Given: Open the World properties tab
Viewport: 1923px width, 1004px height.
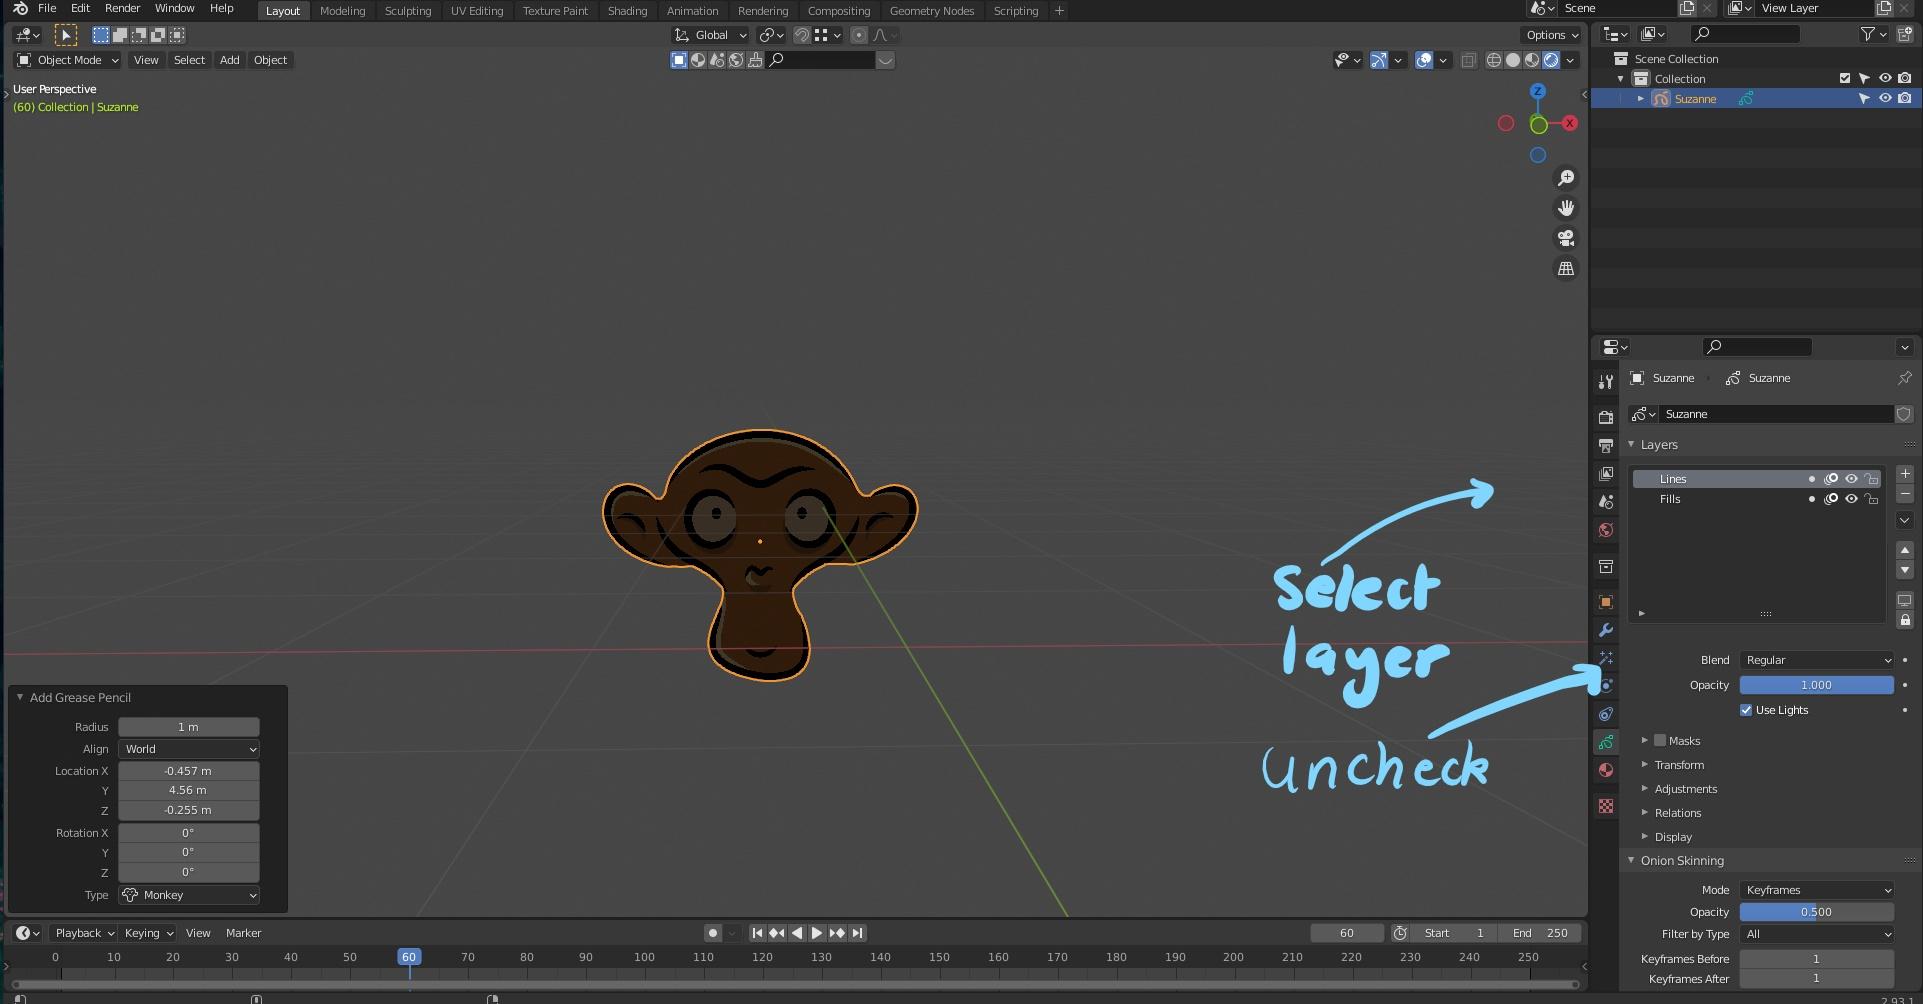Looking at the screenshot, I should (1605, 530).
